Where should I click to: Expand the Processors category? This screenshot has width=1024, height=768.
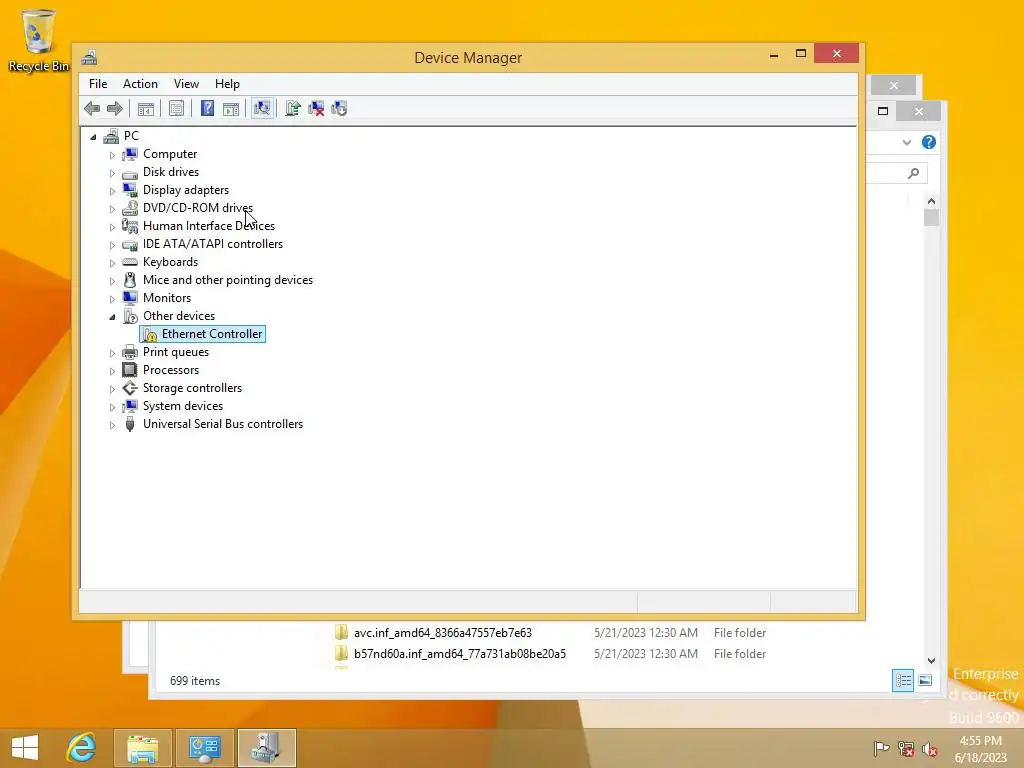[112, 371]
